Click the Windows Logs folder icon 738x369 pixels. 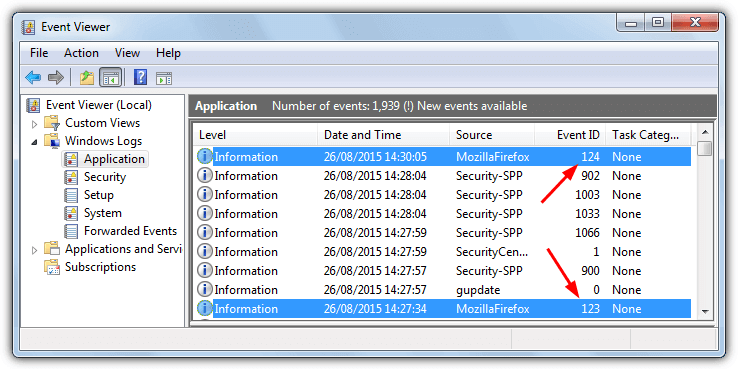[x=52, y=141]
